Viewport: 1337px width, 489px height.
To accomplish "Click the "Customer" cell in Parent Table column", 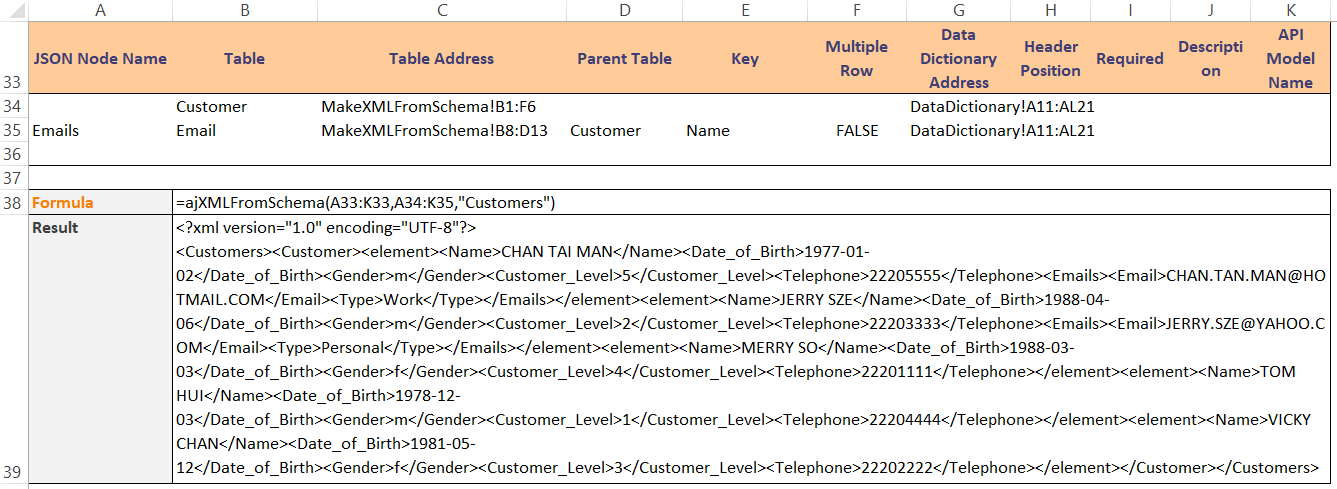I will tap(605, 131).
